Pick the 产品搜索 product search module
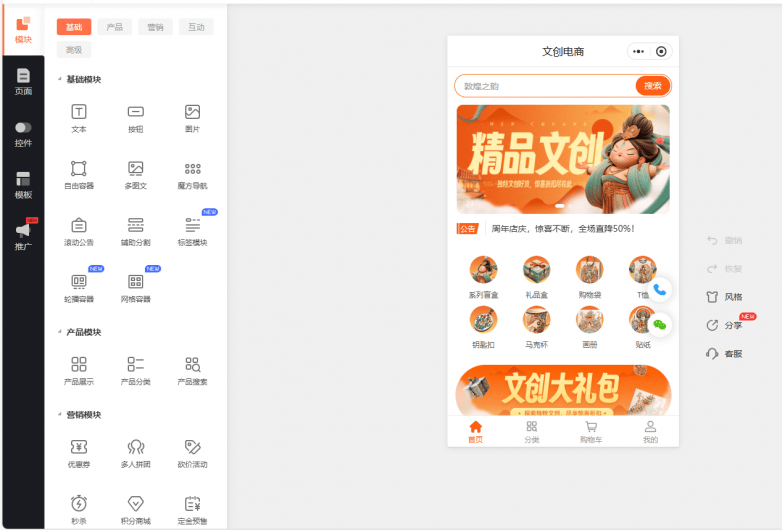The image size is (782, 530). [192, 369]
